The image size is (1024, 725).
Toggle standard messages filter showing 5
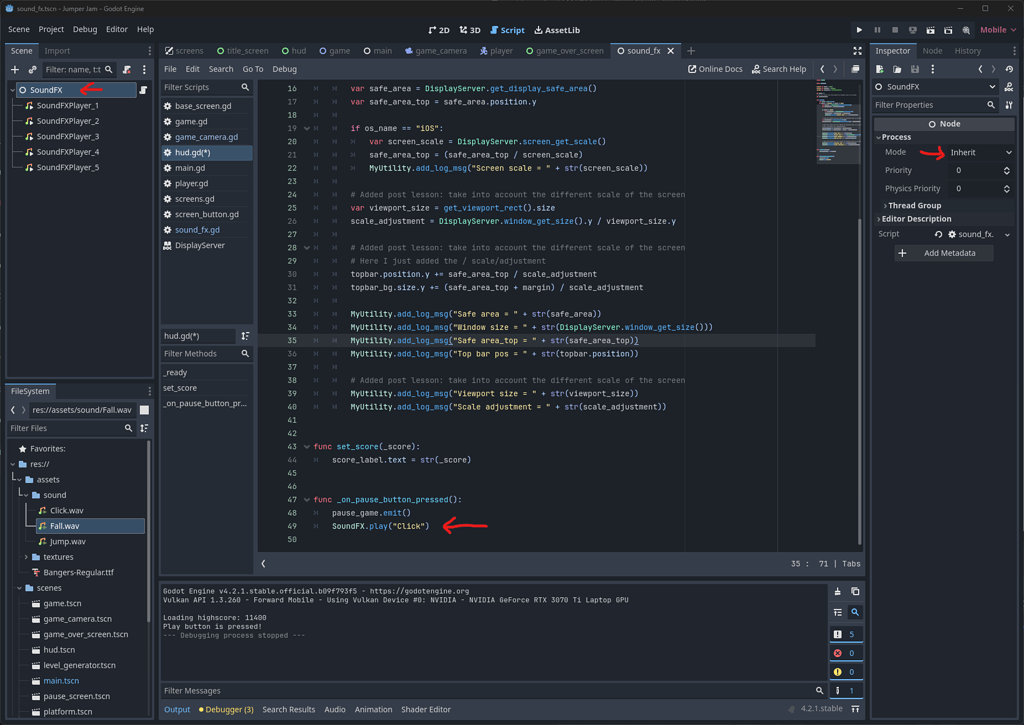[x=845, y=634]
